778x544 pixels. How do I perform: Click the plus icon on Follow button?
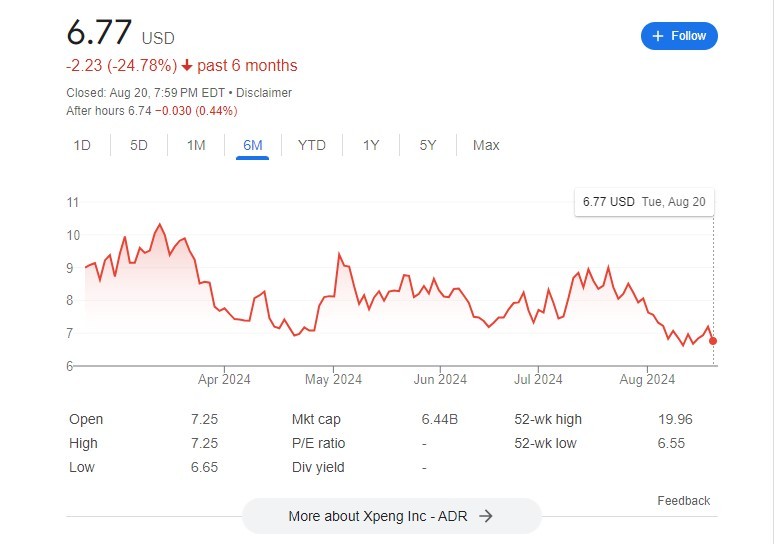658,36
